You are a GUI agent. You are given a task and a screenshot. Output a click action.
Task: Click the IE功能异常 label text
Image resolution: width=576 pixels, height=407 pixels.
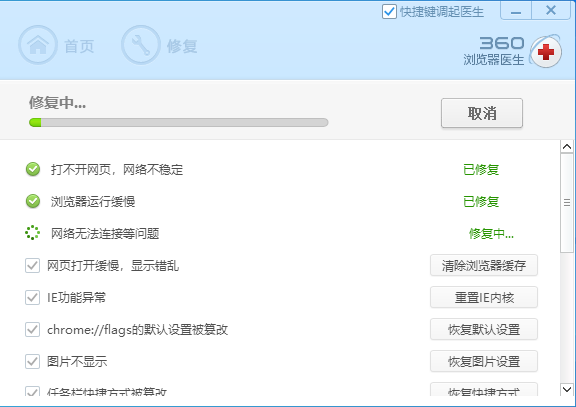tap(76, 297)
